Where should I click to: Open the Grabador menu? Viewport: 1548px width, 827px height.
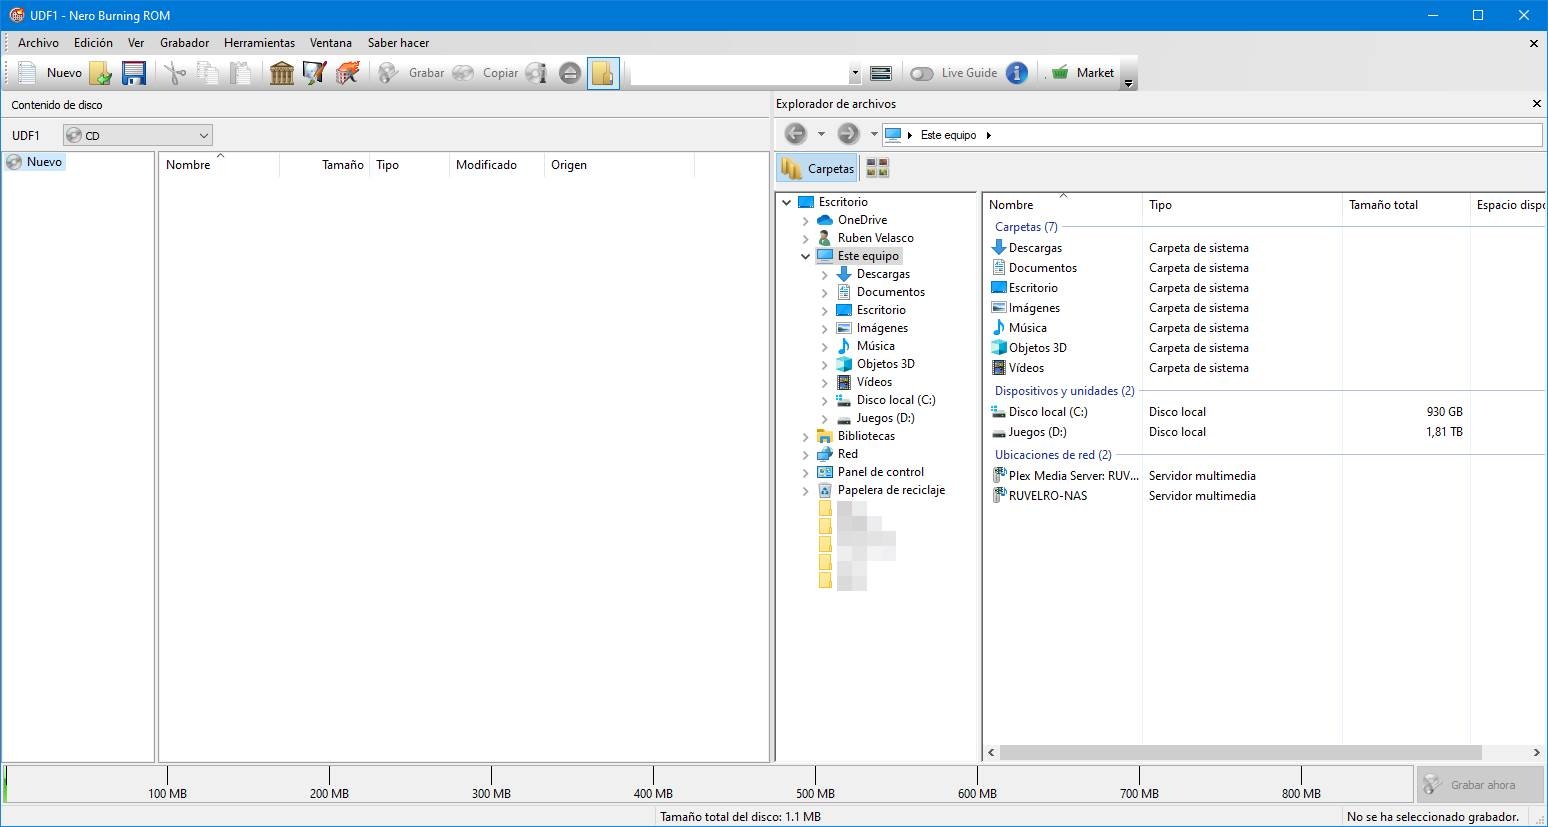pos(185,43)
